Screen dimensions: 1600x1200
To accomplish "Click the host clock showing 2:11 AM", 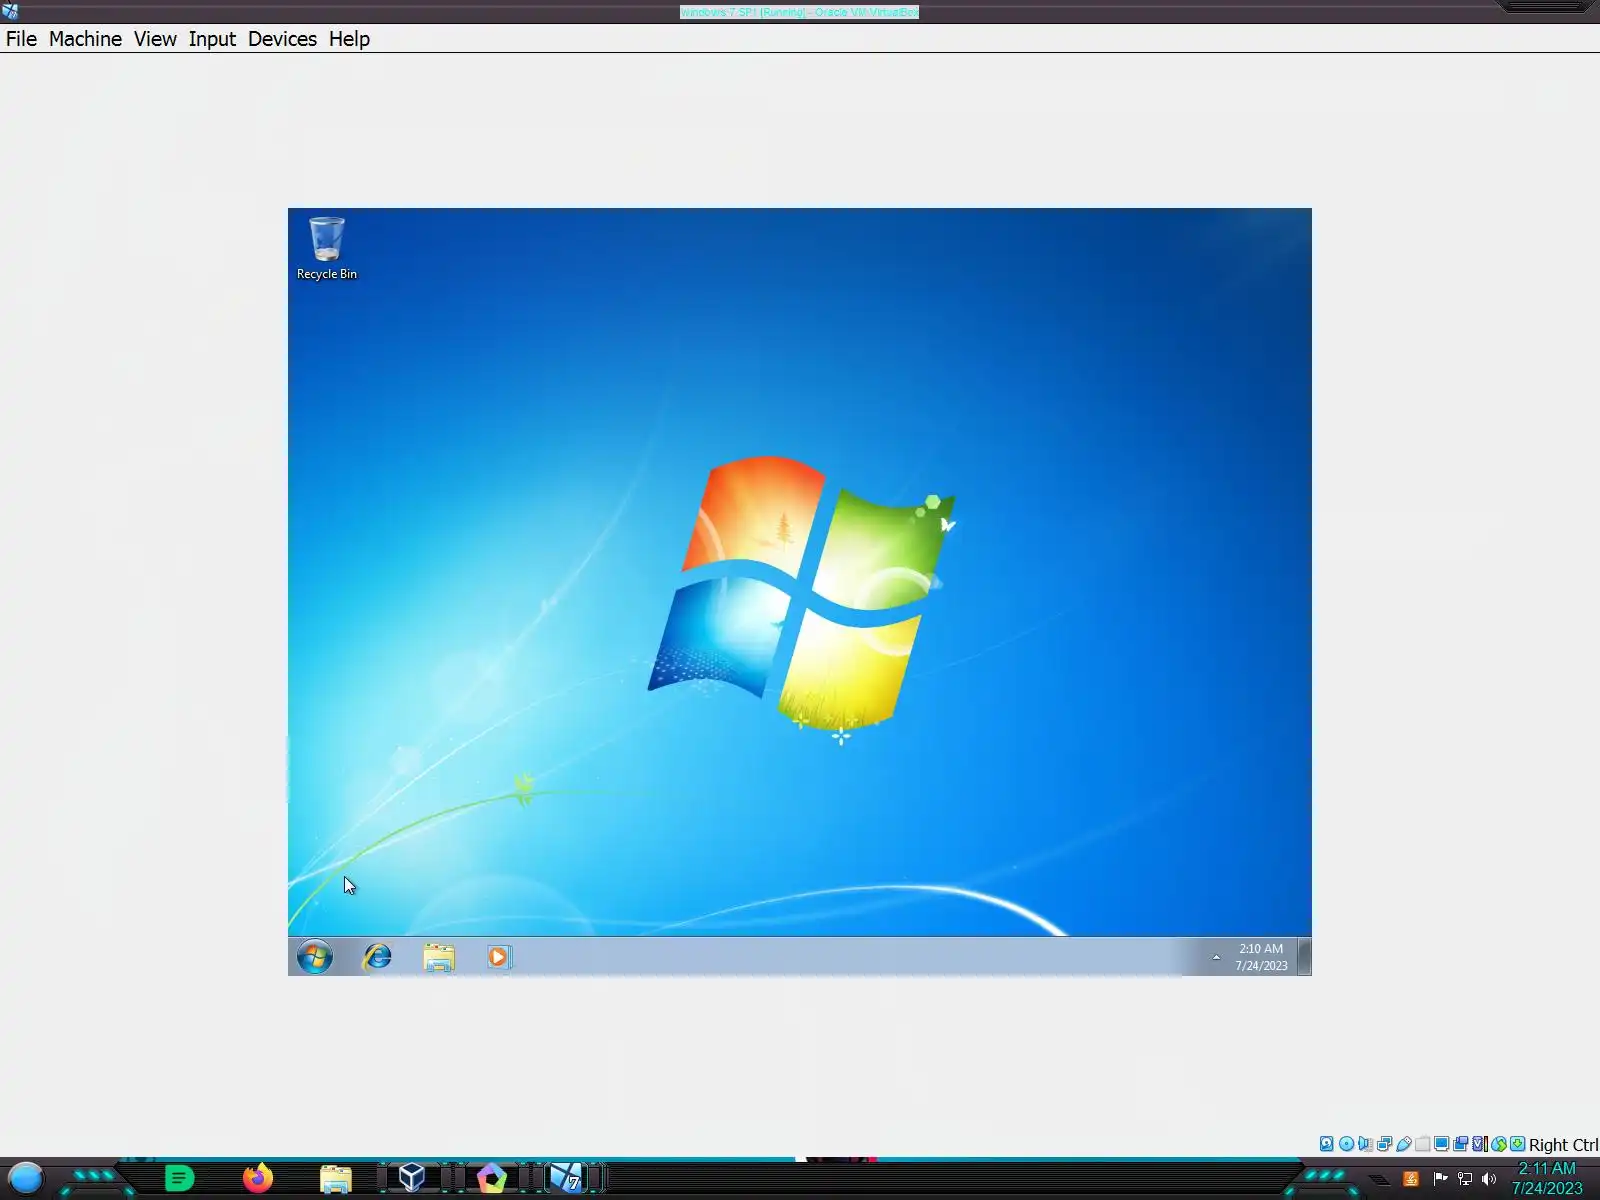I will pos(1547,1179).
